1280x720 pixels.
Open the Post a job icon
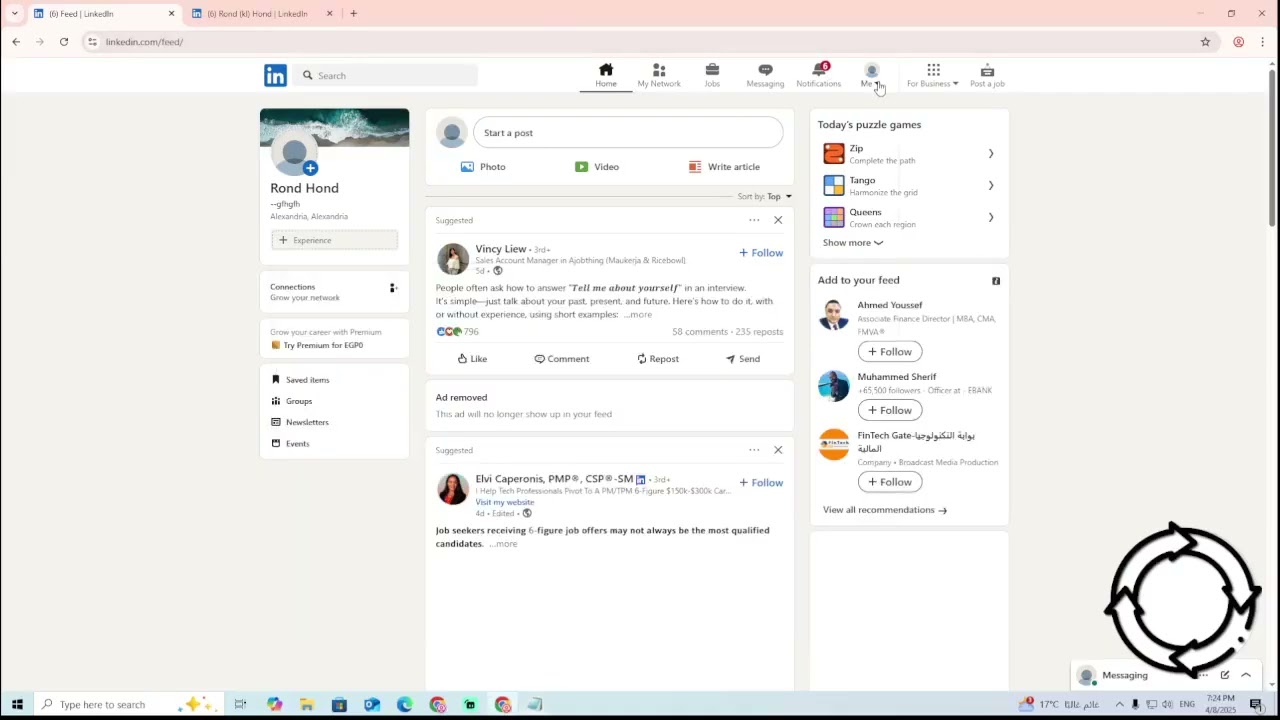[987, 75]
